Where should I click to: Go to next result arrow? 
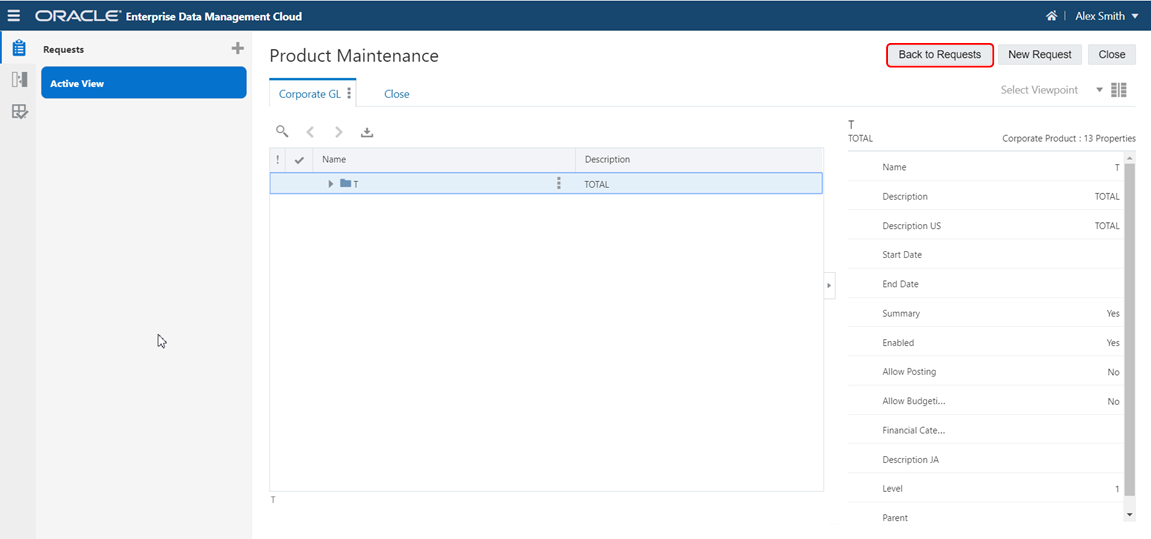pos(338,132)
